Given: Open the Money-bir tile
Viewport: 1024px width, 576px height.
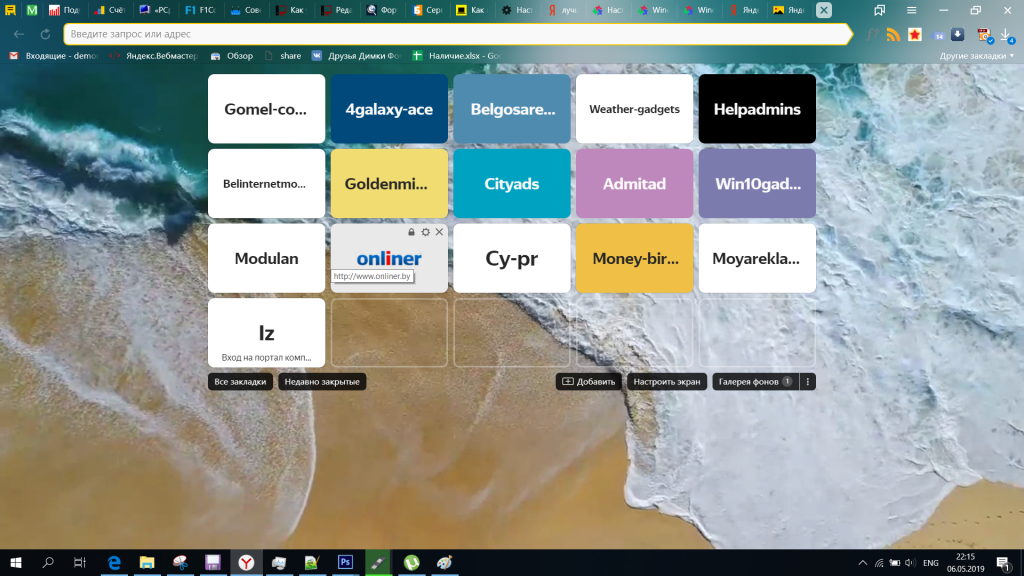Looking at the screenshot, I should tap(634, 258).
